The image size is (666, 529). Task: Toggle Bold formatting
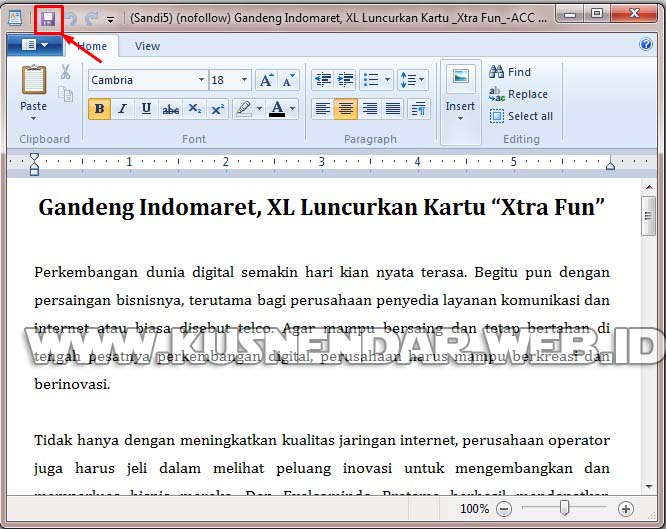[99, 109]
